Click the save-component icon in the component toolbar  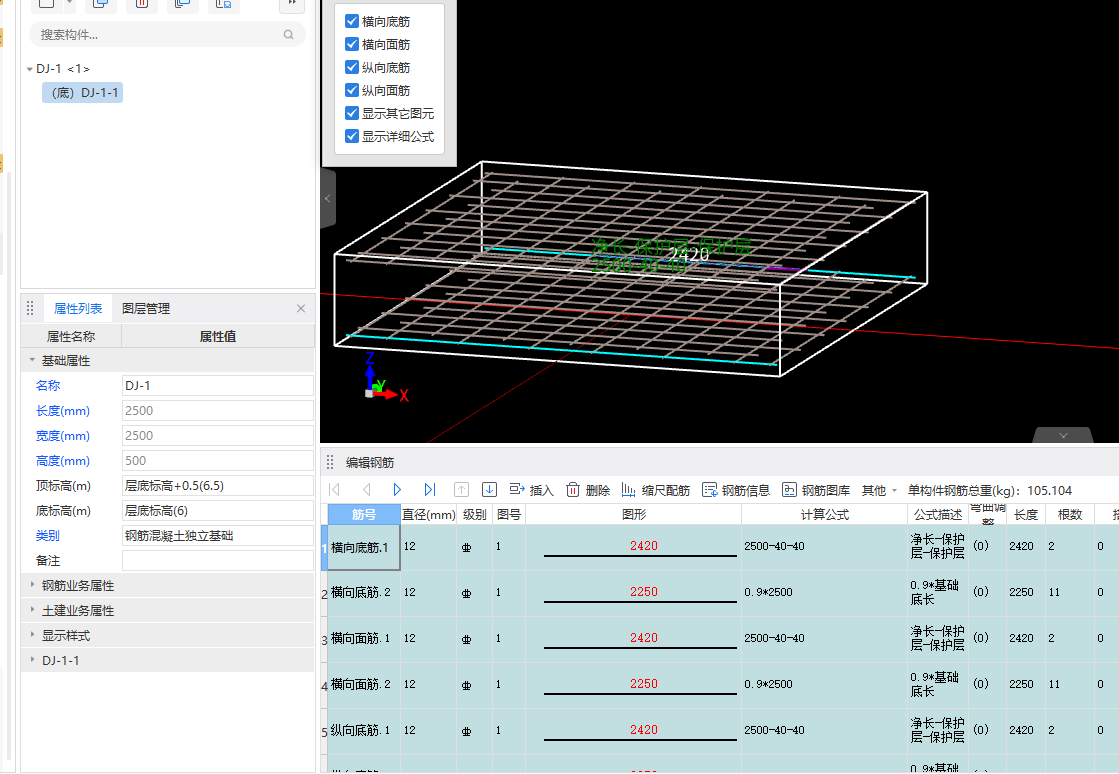(x=223, y=4)
